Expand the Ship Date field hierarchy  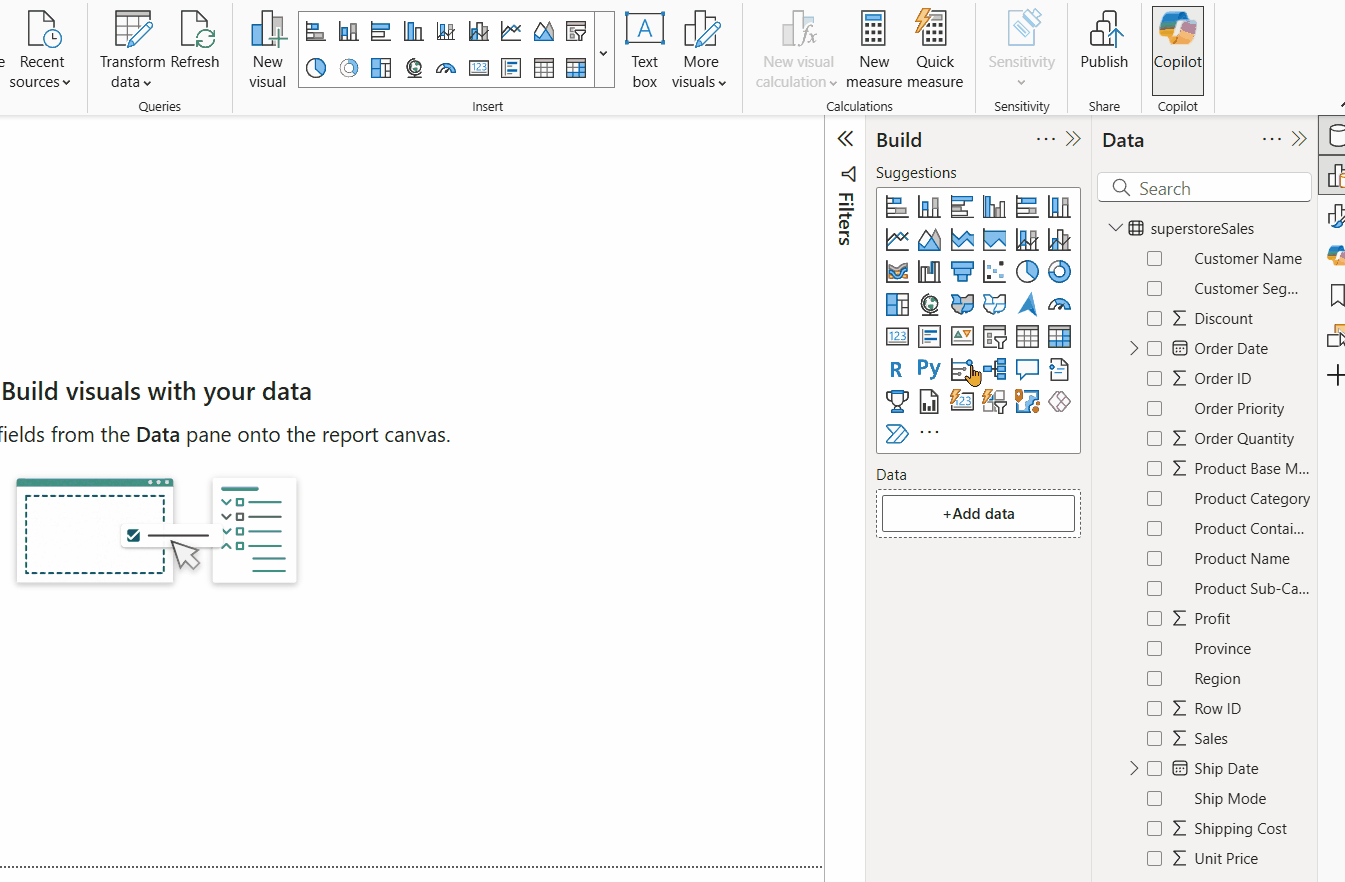coord(1133,768)
